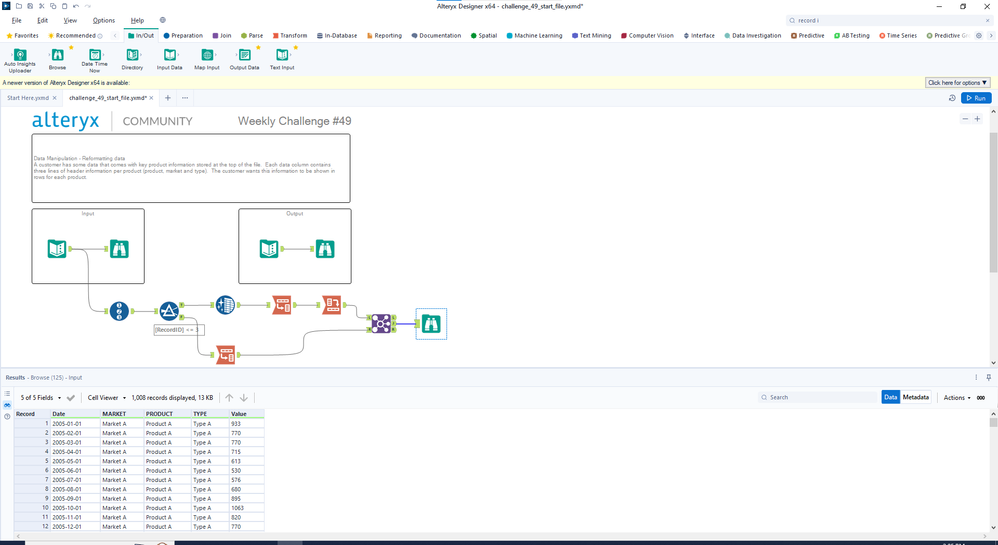Open the Actions dropdown
Image resolution: width=998 pixels, height=545 pixels.
957,397
